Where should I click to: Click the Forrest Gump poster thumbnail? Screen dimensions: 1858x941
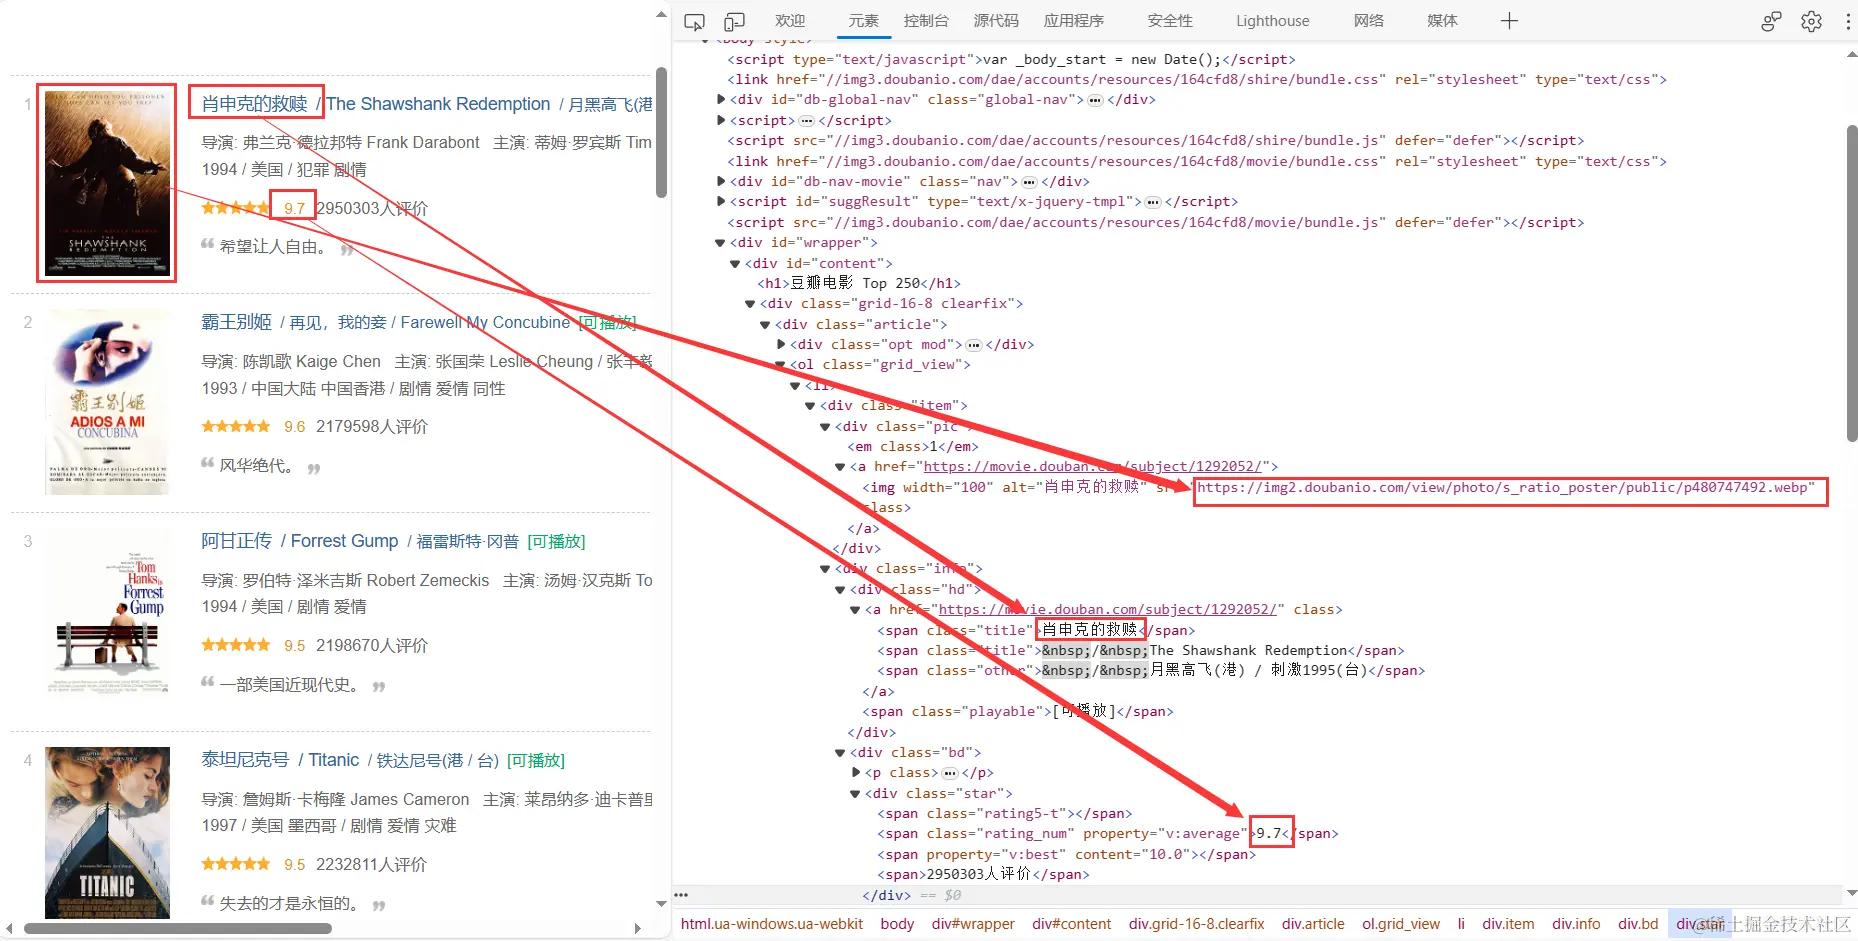[x=107, y=612]
